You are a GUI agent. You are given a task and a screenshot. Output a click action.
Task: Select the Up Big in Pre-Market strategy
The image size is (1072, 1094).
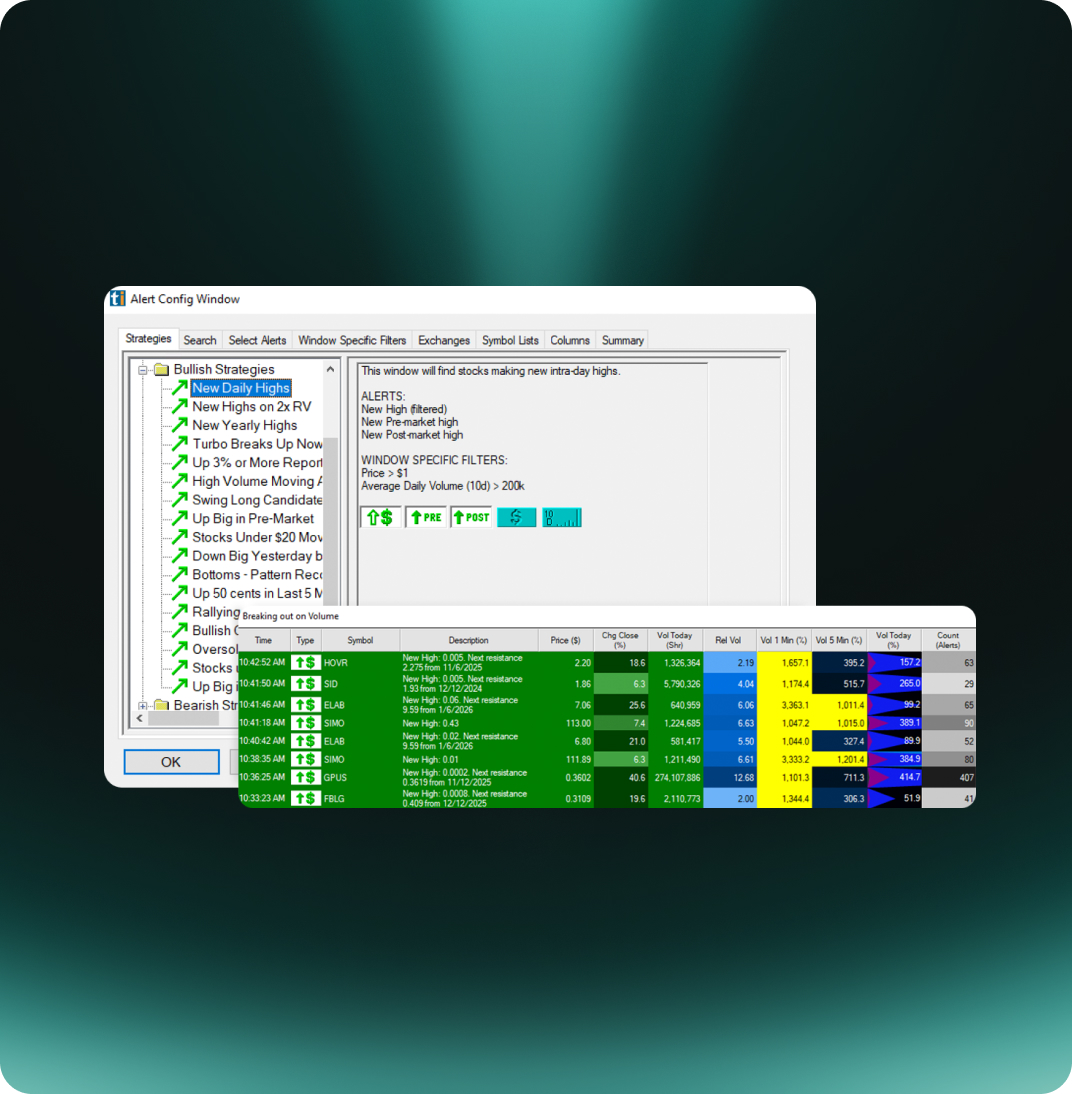click(253, 518)
